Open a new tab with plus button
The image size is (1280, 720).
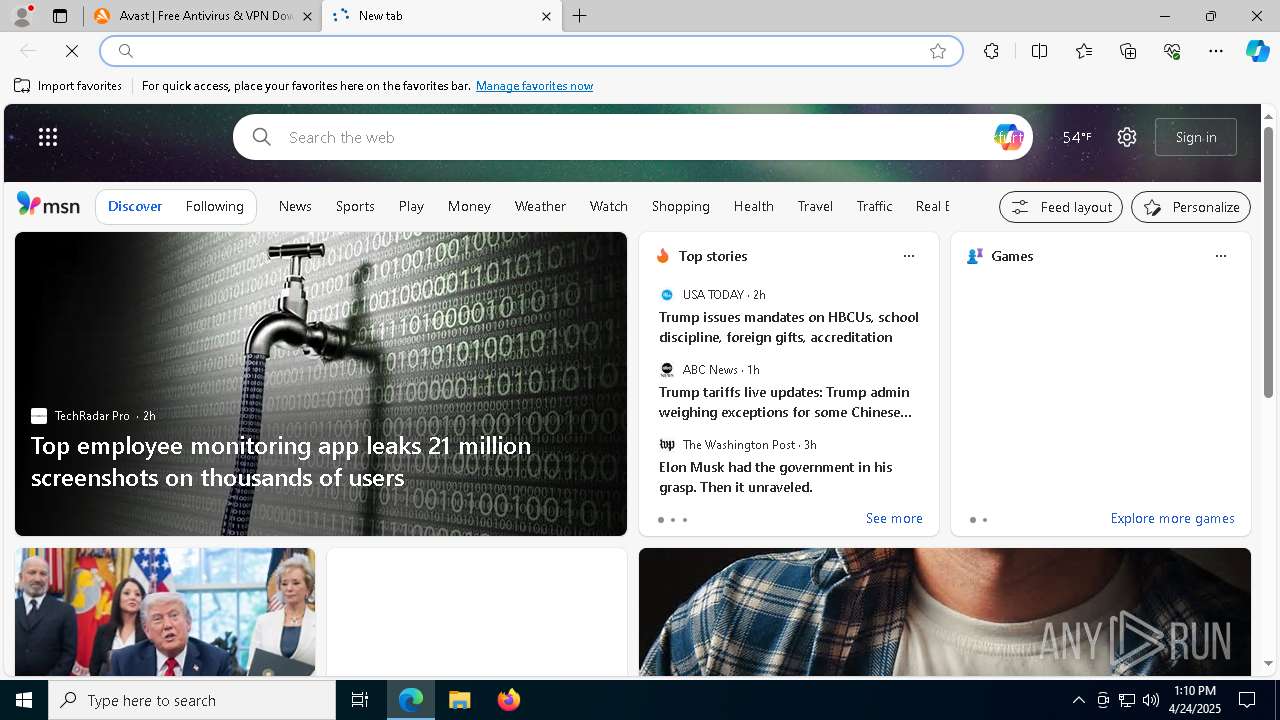coord(580,16)
